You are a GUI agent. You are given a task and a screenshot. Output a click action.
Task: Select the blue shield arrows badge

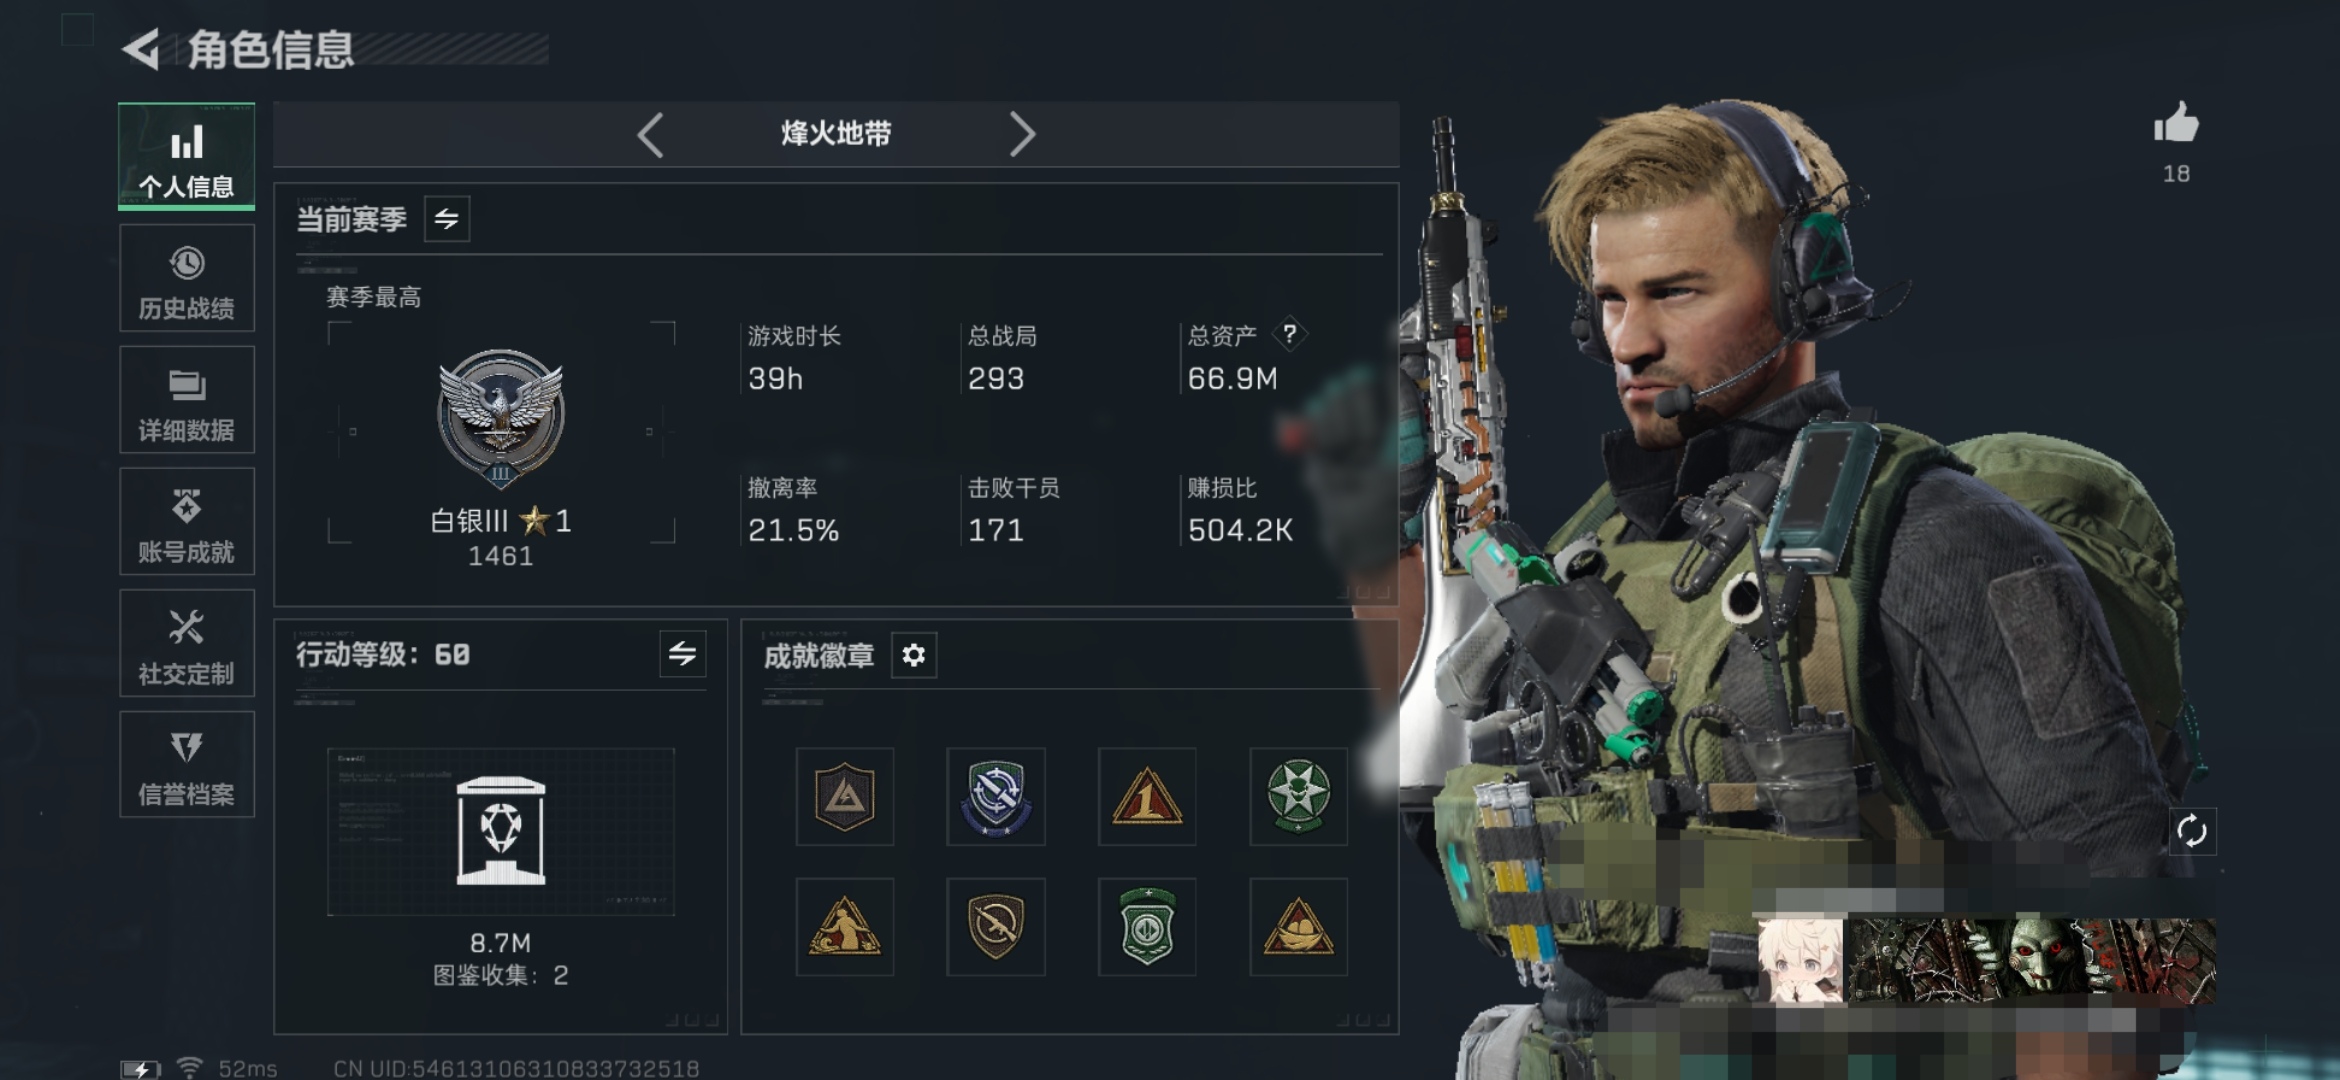(x=996, y=796)
